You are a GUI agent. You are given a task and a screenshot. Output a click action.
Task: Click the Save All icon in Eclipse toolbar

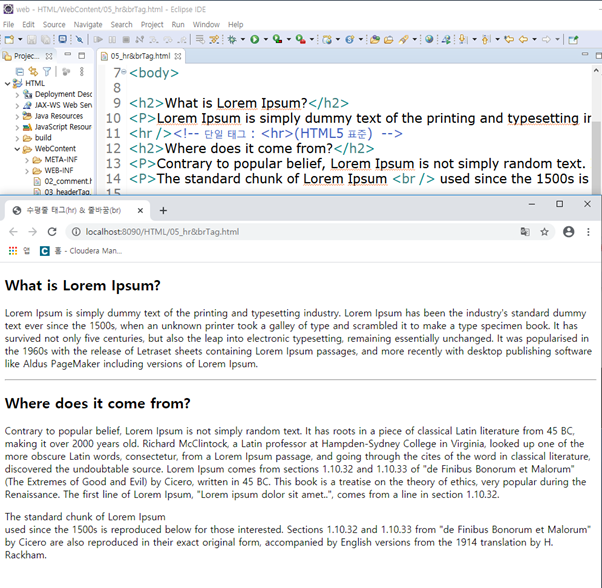tap(45, 40)
